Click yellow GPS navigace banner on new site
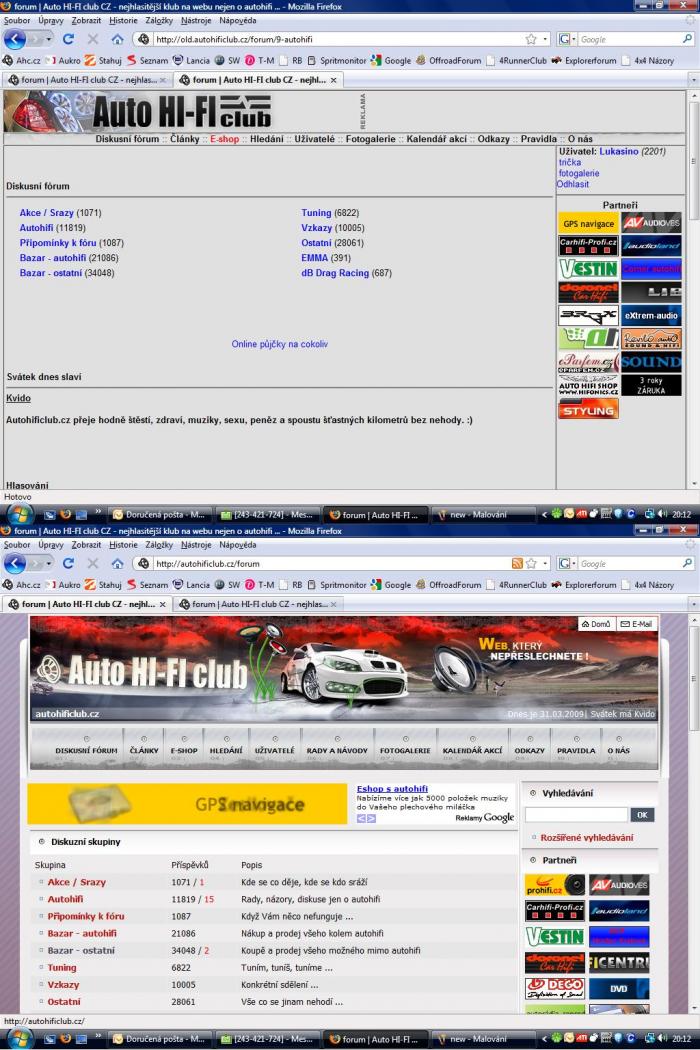This screenshot has width=700, height=1050. click(188, 804)
